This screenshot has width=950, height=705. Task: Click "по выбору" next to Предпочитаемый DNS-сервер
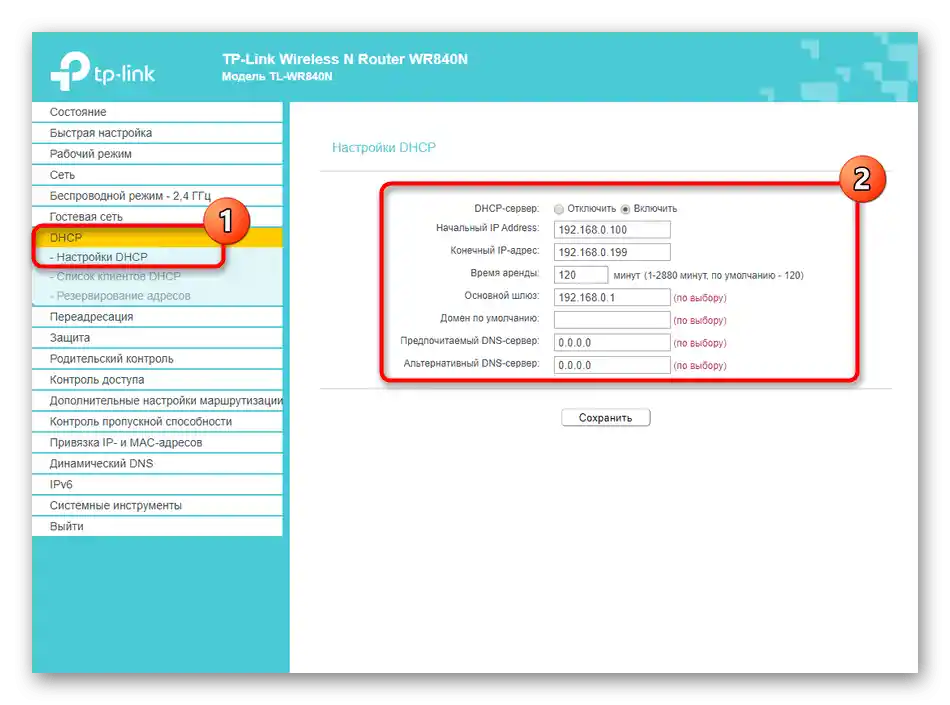700,343
